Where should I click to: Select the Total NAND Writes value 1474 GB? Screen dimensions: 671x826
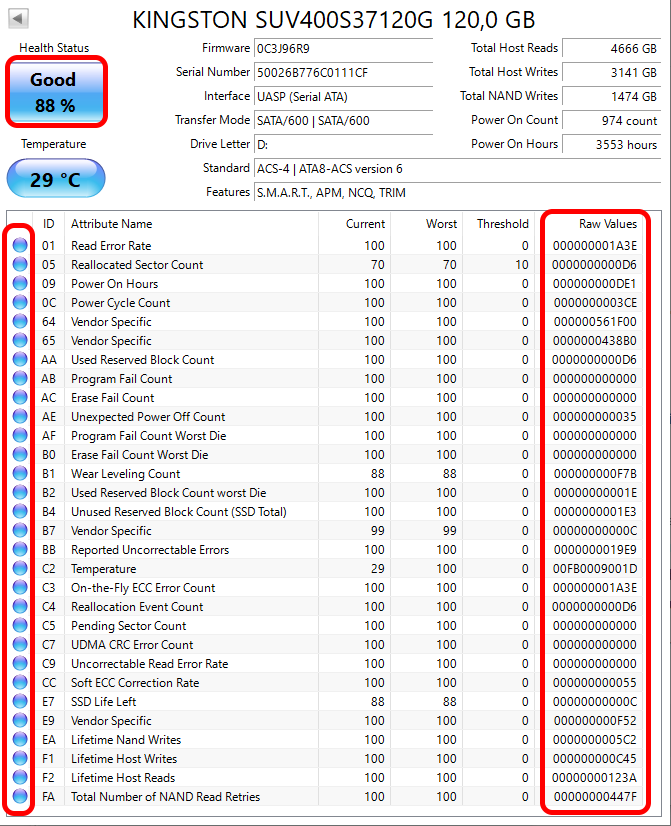point(611,96)
